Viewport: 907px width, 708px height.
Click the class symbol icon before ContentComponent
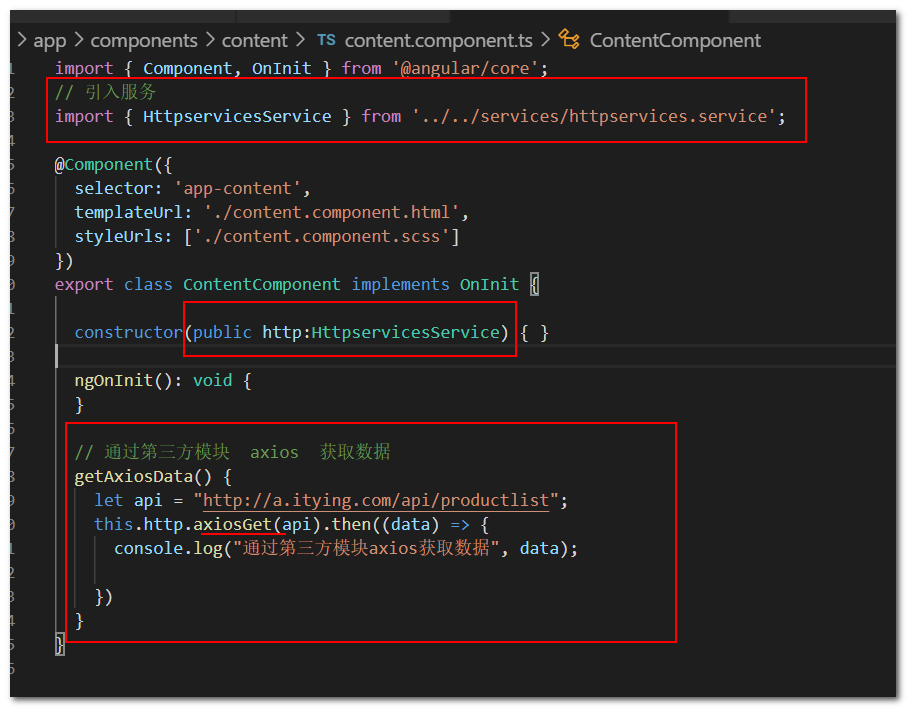tap(569, 40)
